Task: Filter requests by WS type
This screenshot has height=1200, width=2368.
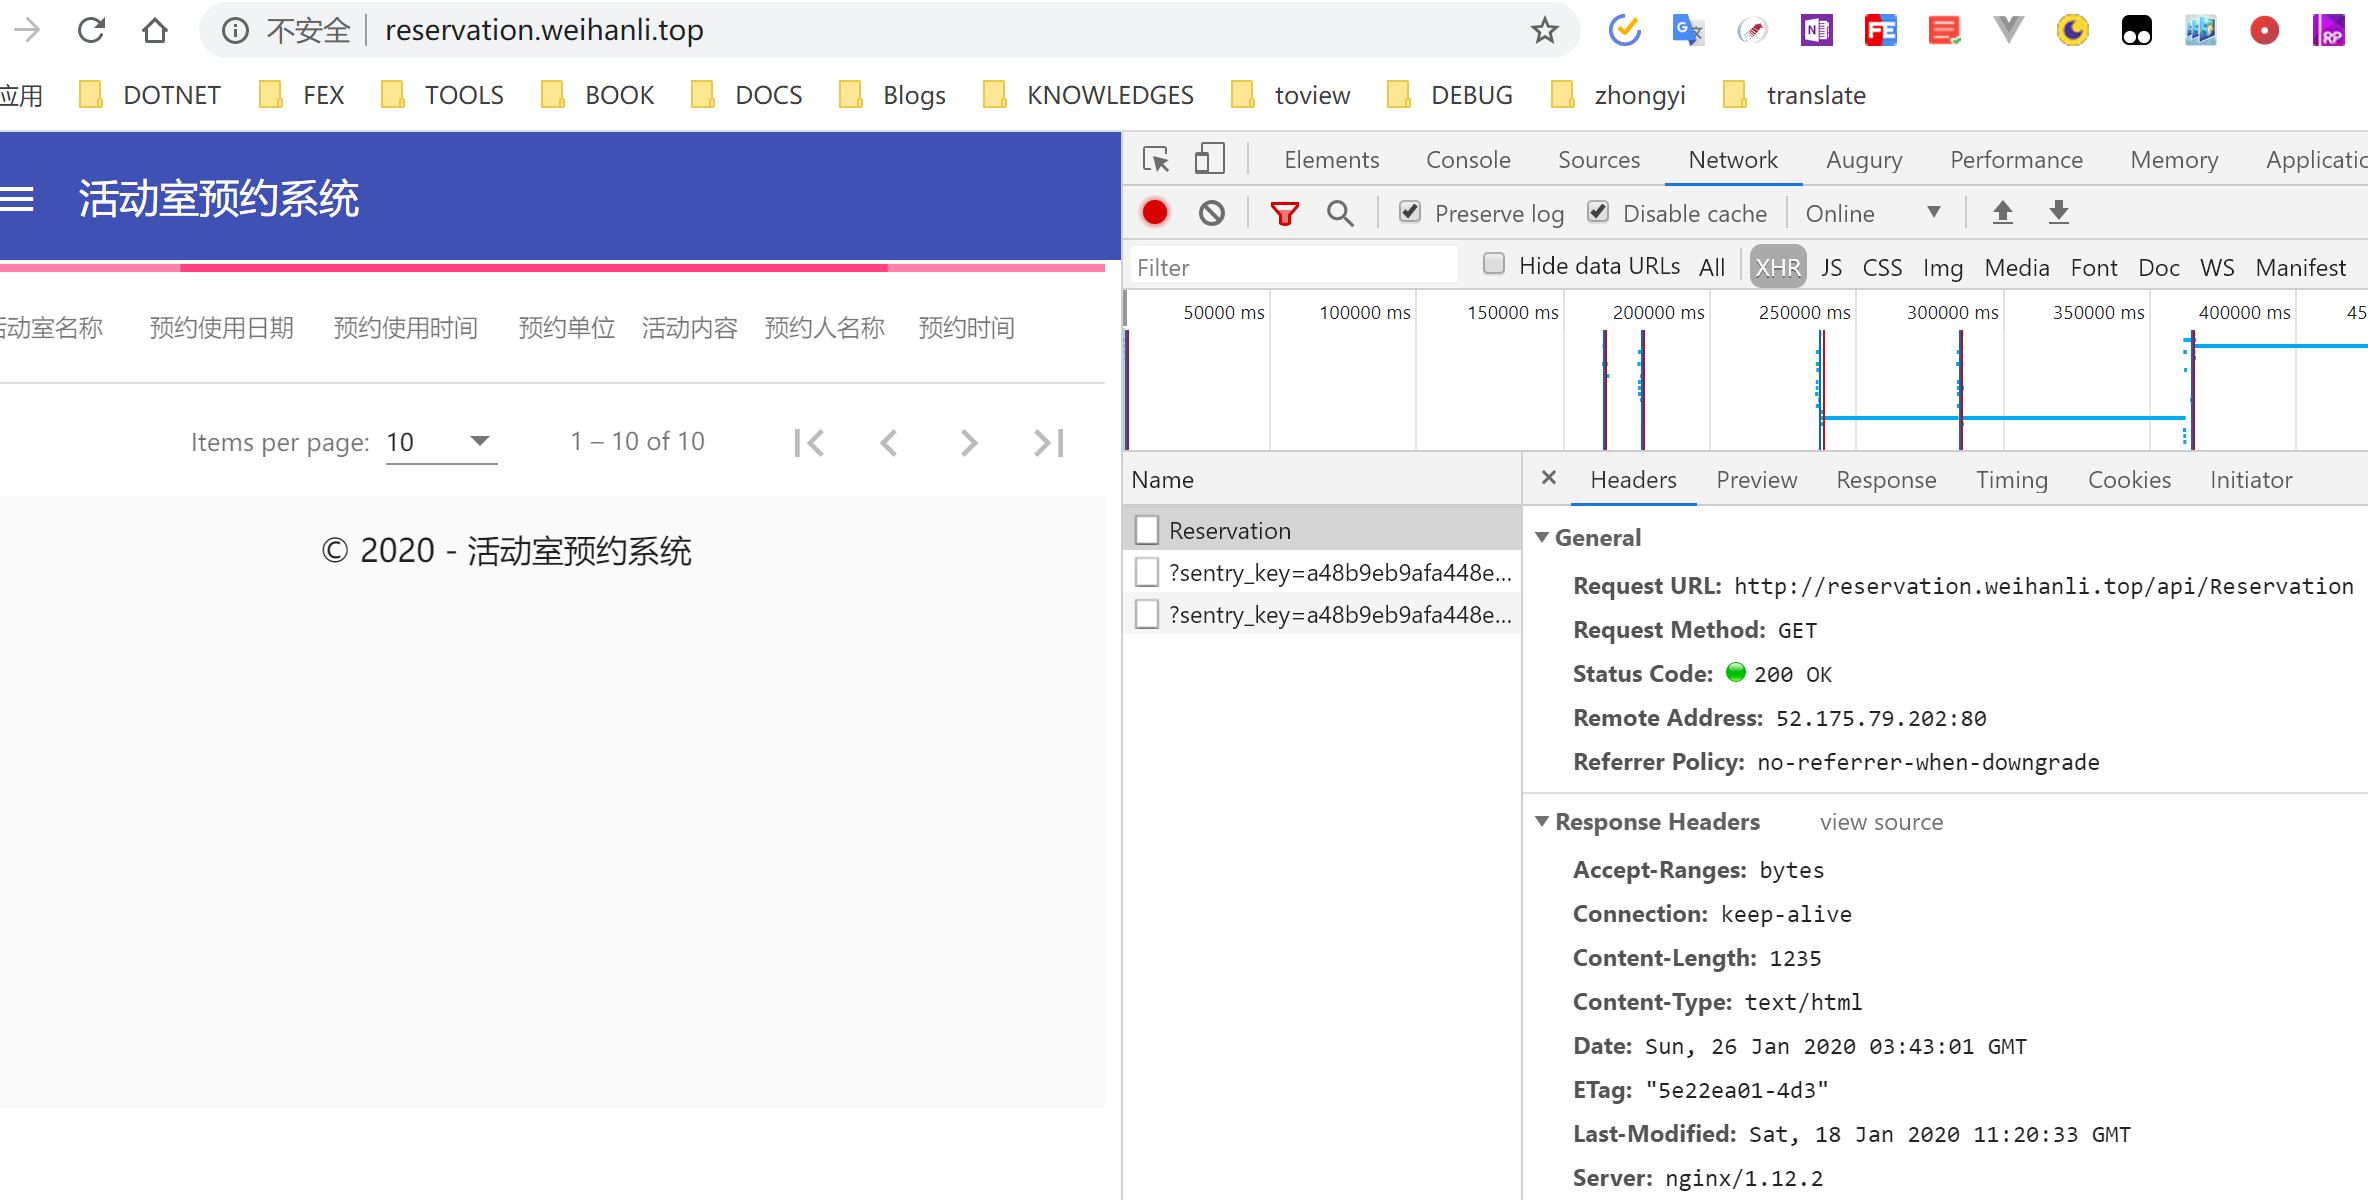Action: 2217,267
